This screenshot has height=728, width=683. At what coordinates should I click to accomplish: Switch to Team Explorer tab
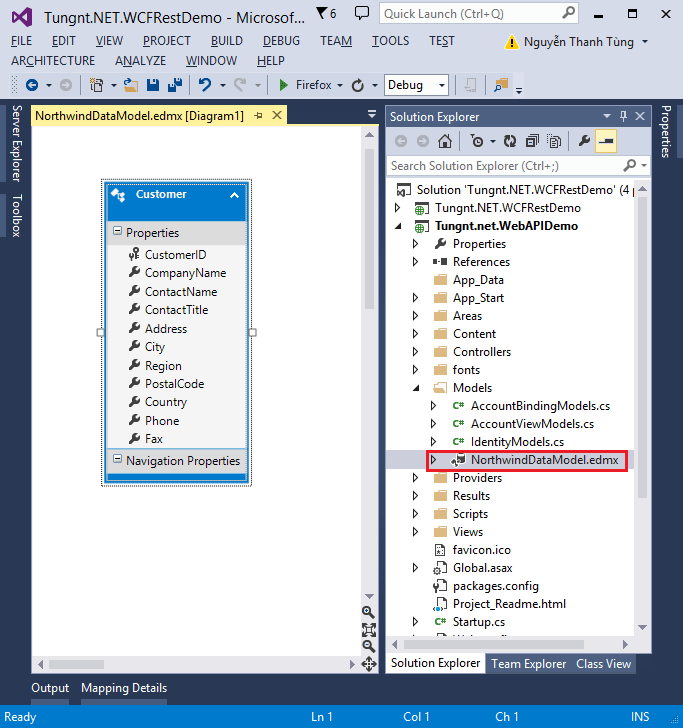tap(529, 664)
